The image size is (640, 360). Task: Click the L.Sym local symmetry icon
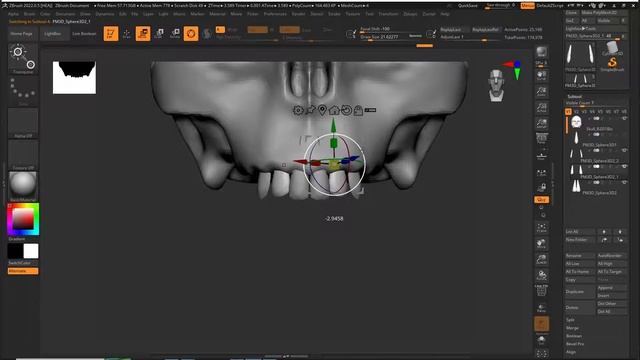(542, 173)
